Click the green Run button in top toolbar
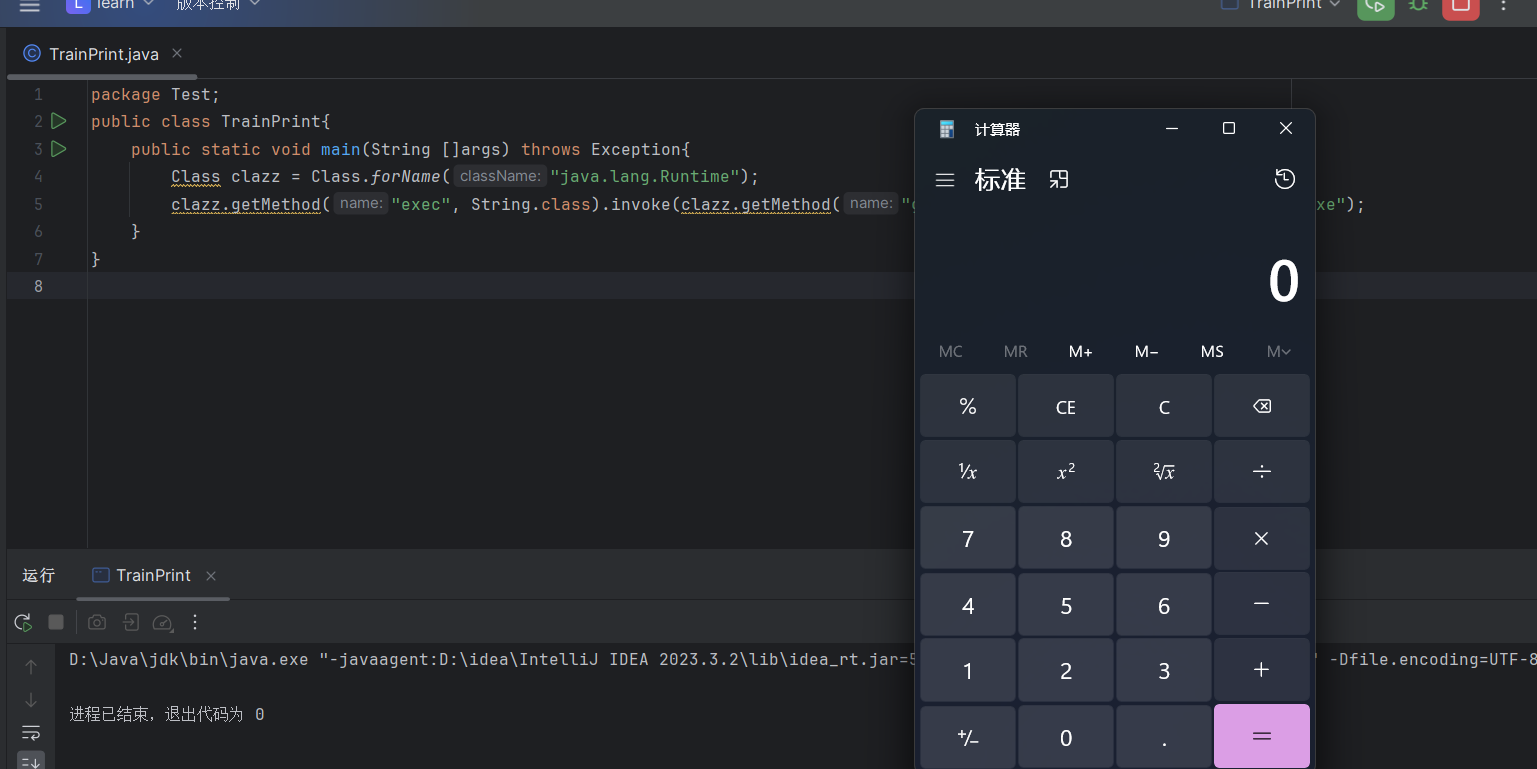This screenshot has height=769, width=1537. point(1376,7)
